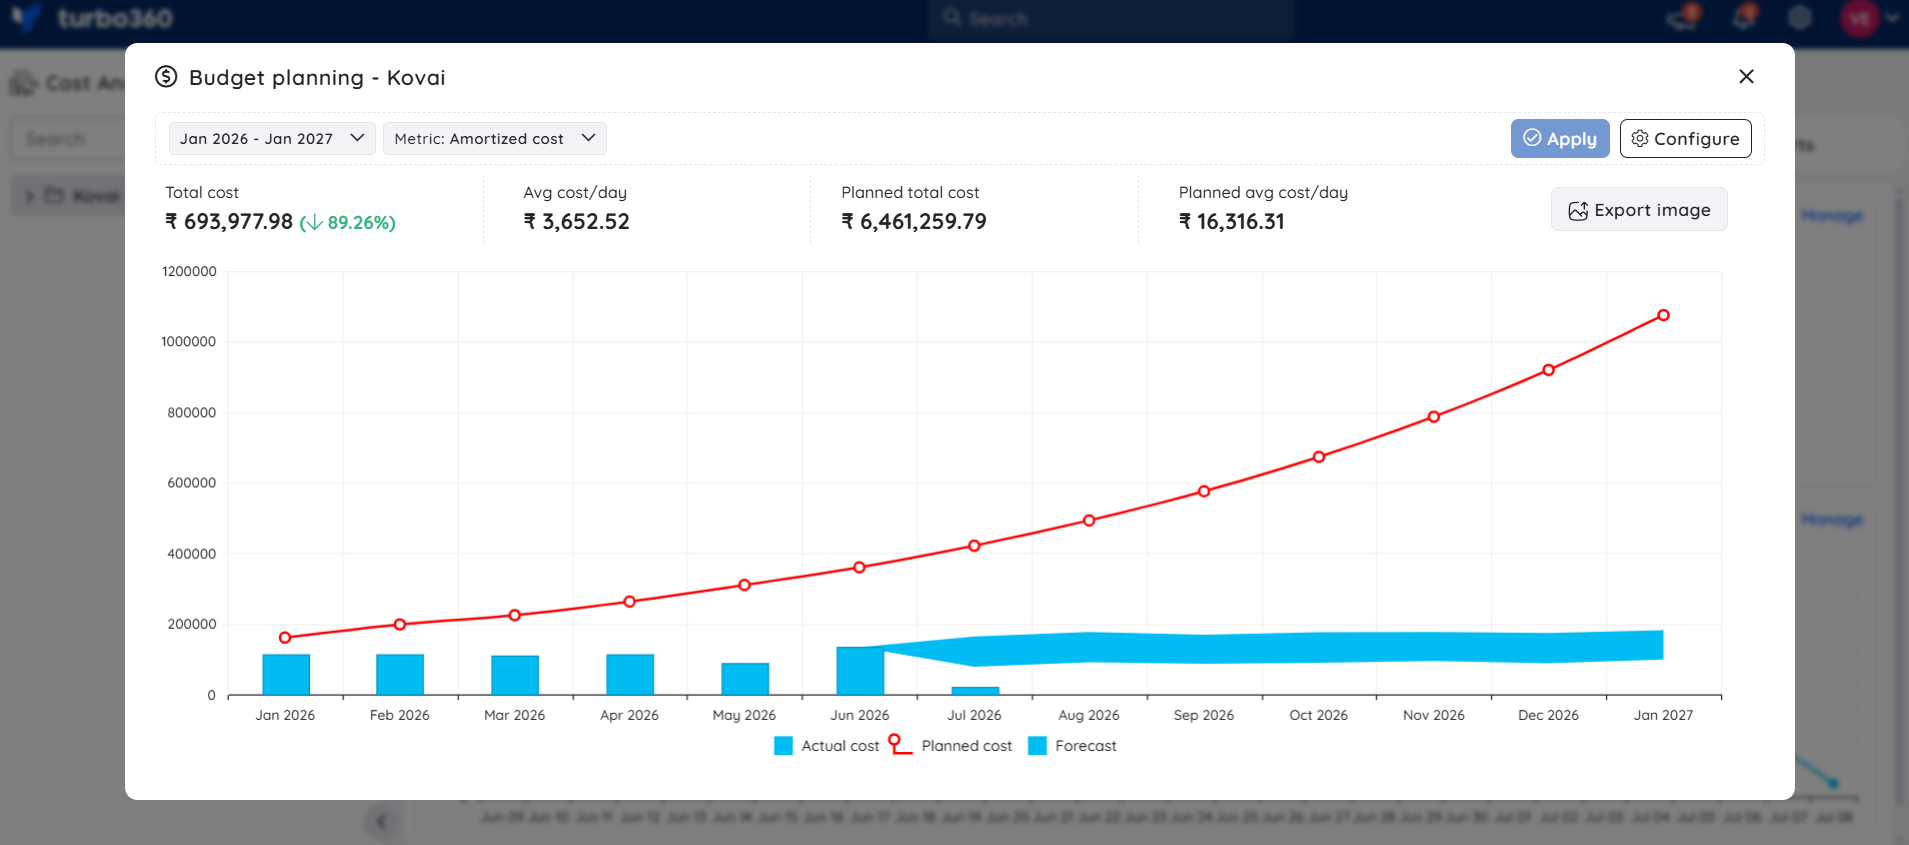Click the Apr 2026 actual cost bar

coord(630,674)
